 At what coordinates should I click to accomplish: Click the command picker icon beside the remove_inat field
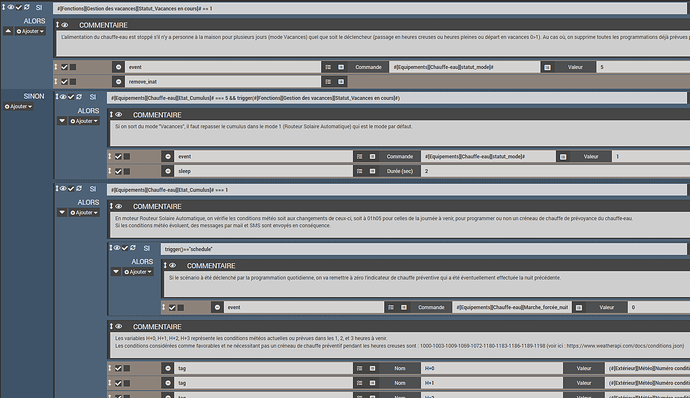pyautogui.click(x=328, y=81)
